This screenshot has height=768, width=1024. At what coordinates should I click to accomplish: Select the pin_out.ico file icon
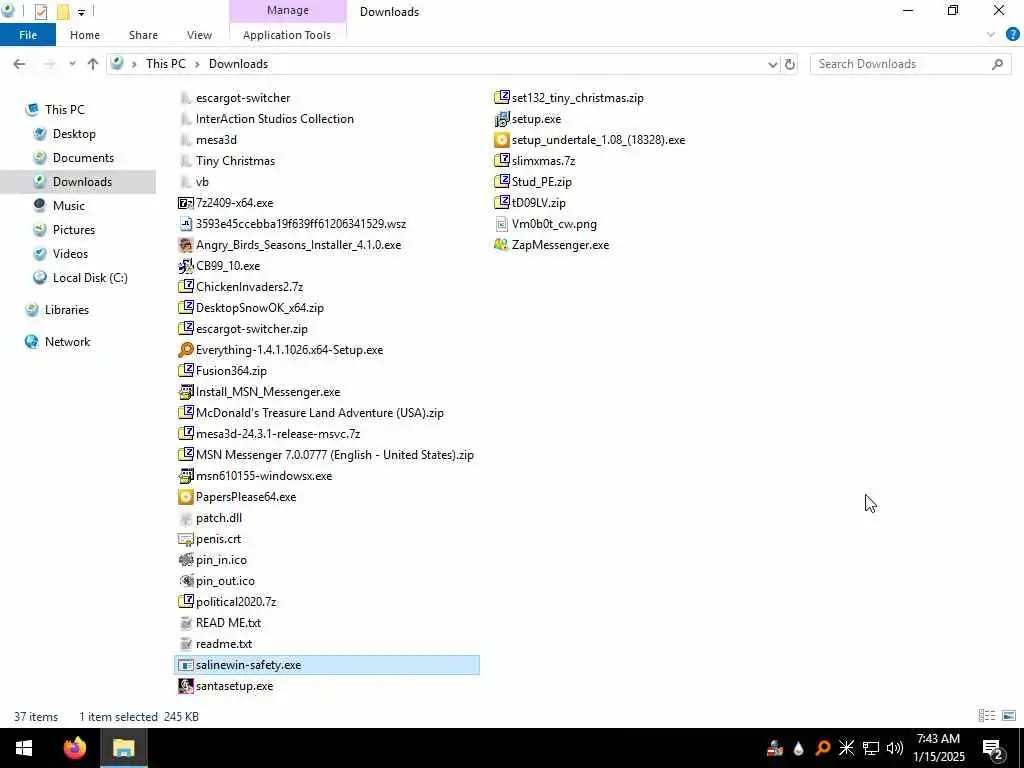click(185, 581)
